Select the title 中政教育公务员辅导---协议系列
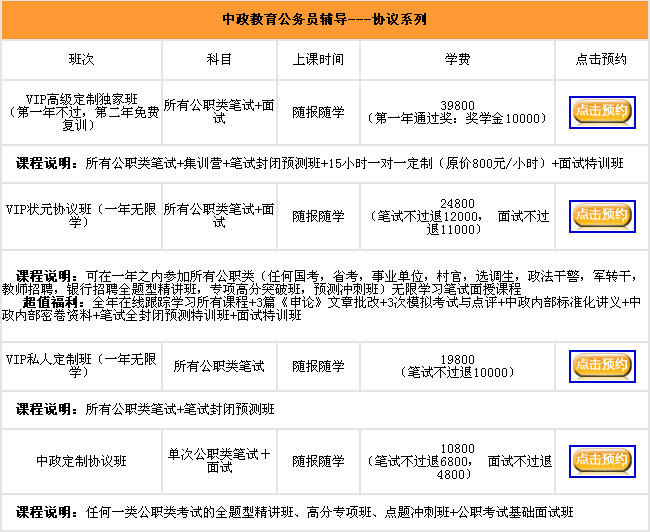Screen dimensions: 650x532 pos(325,19)
